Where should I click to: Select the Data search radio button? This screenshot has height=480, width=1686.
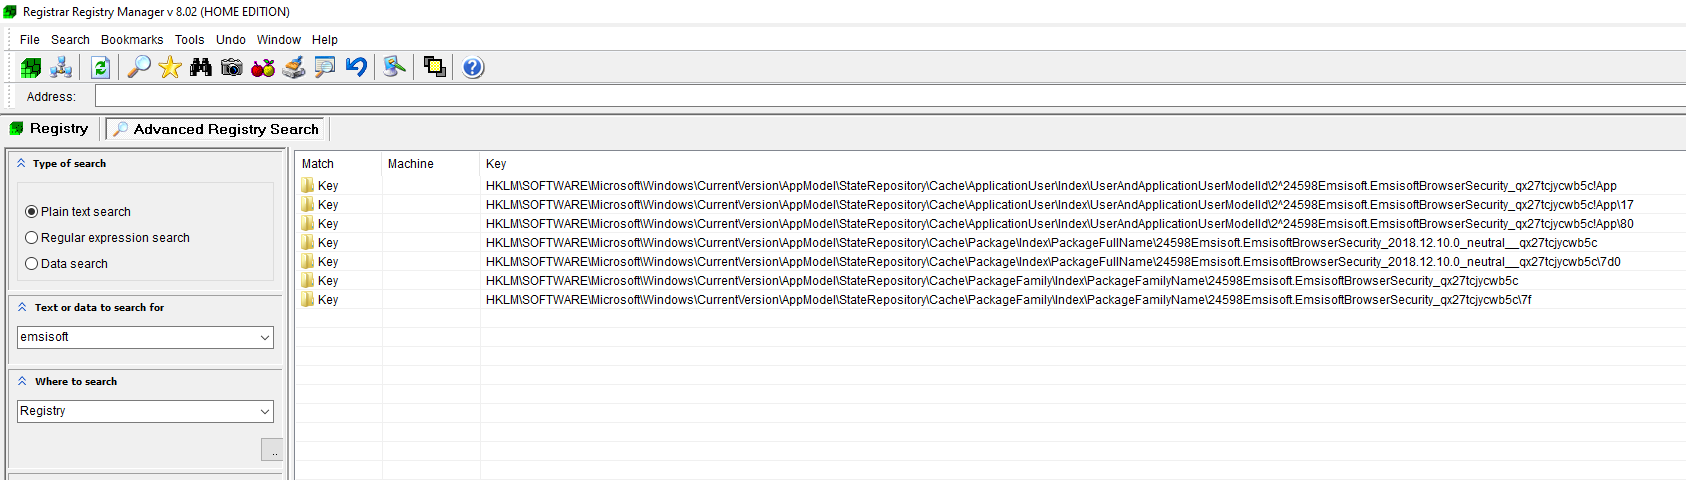(31, 264)
